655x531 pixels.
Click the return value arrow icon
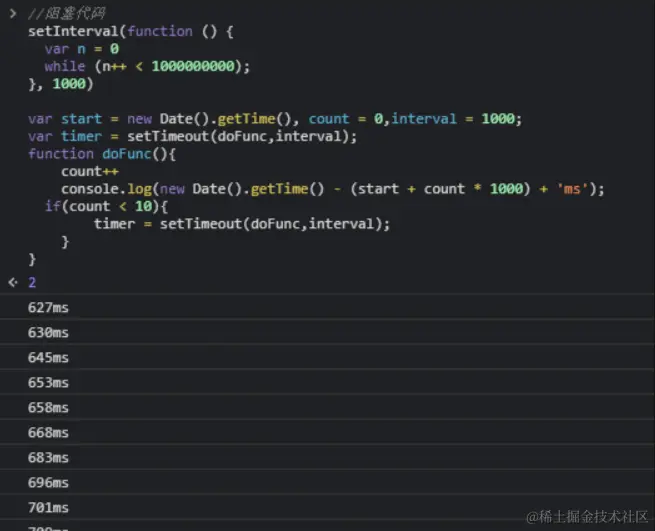coord(13,282)
